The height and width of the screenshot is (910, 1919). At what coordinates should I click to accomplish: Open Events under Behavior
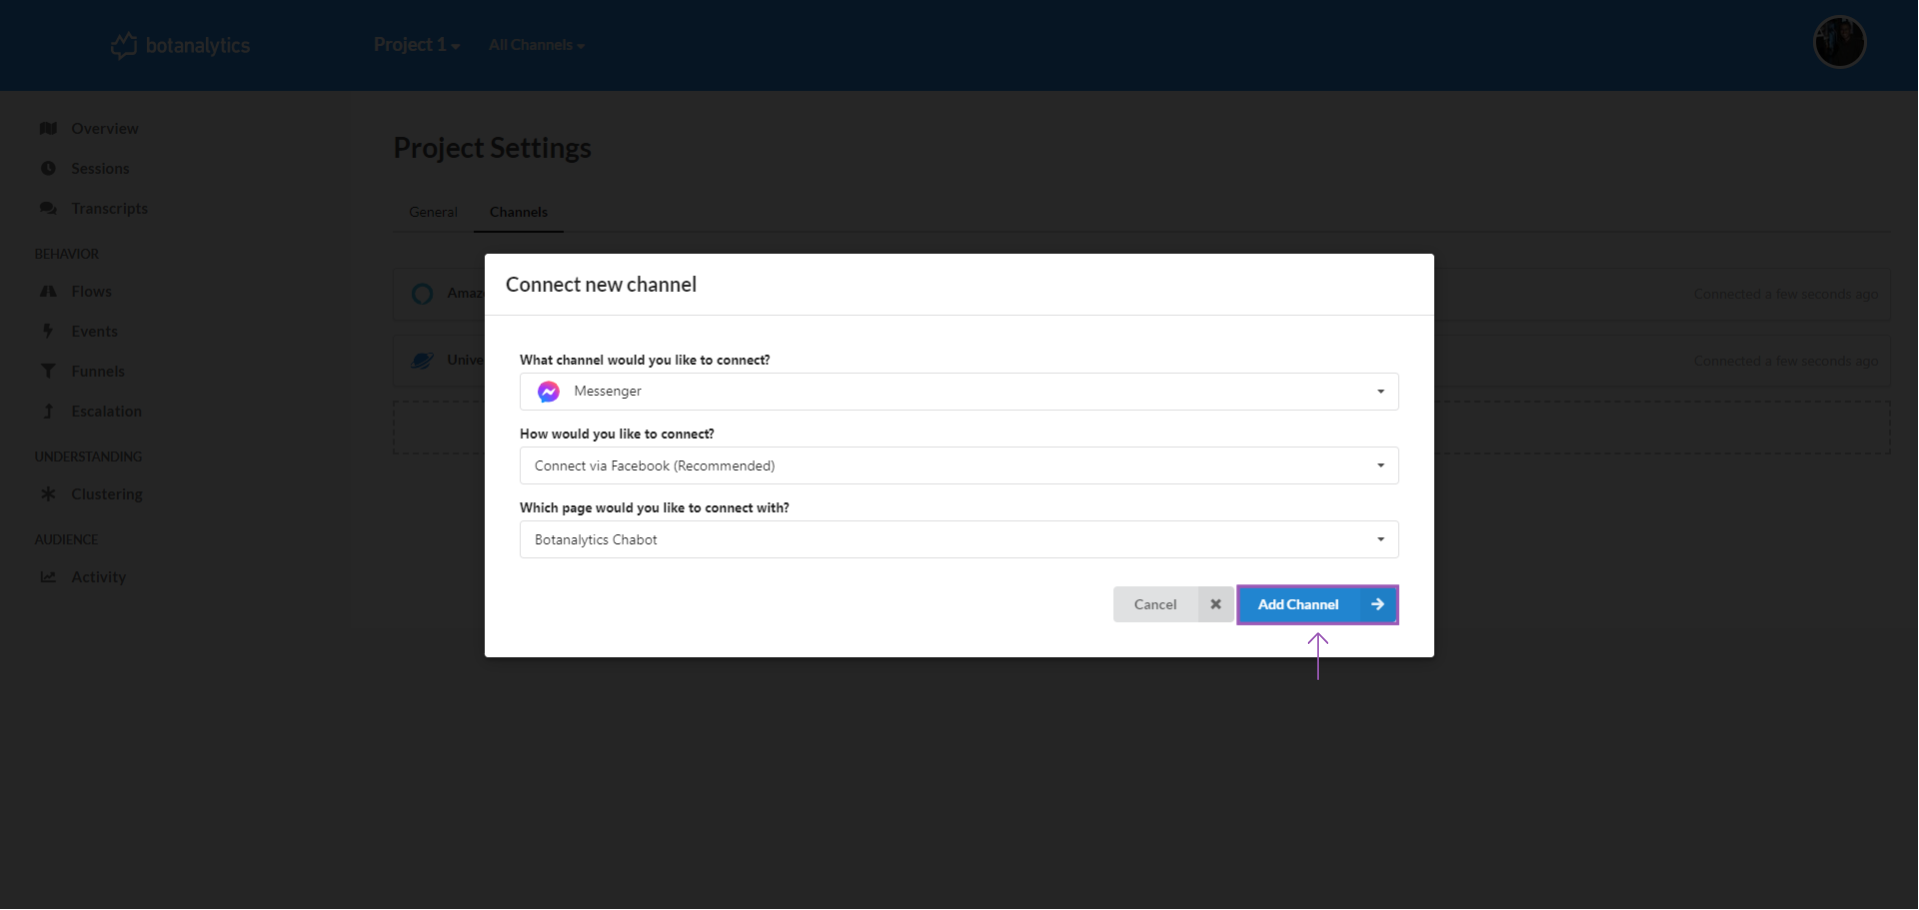click(94, 331)
